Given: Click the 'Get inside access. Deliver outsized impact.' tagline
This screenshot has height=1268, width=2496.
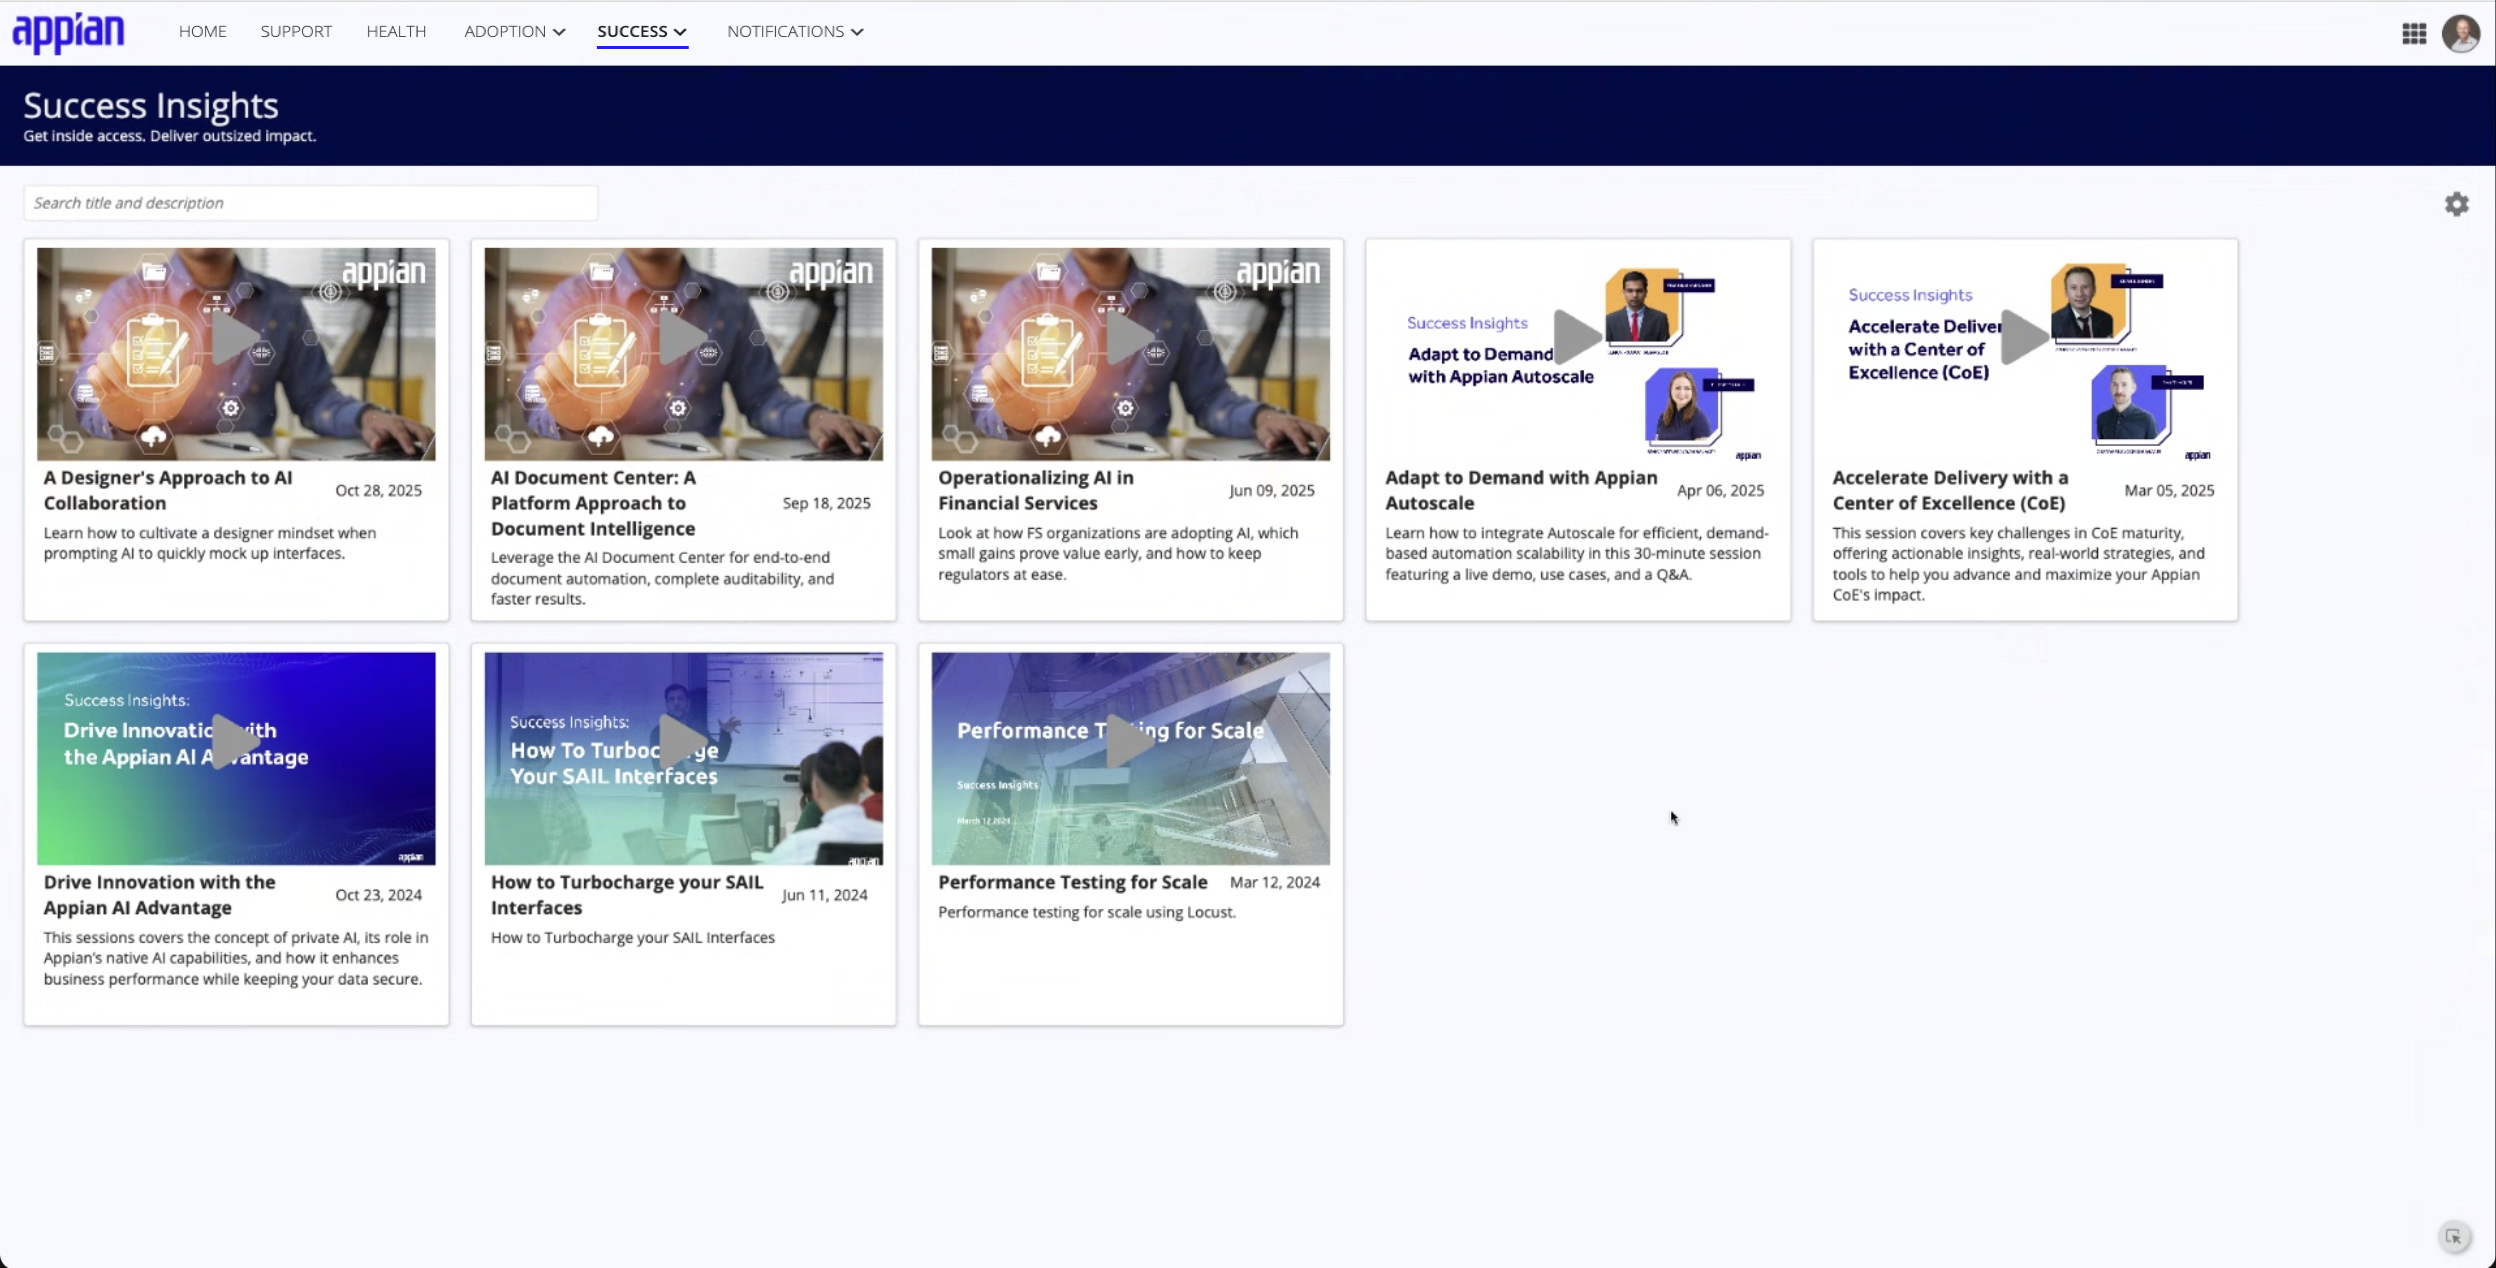Looking at the screenshot, I should [x=170, y=136].
